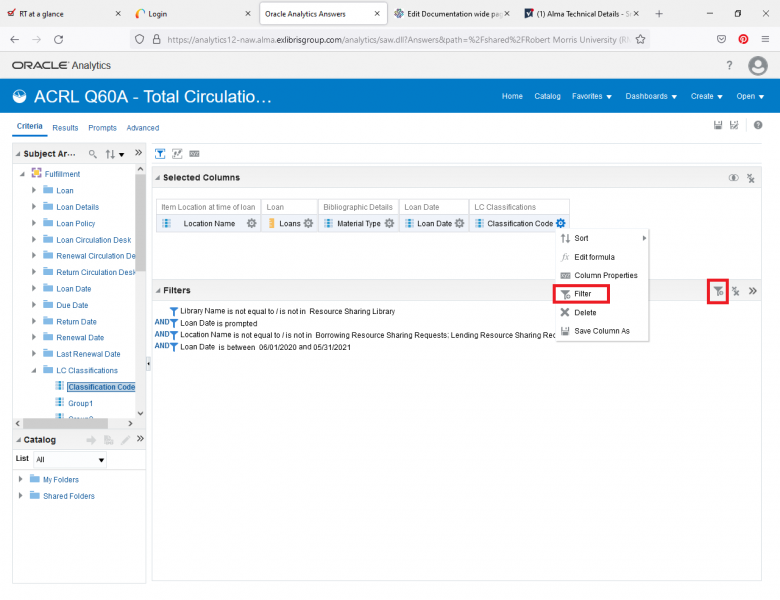780x600 pixels.
Task: Open the gear menu for Loan Date column
Action: click(460, 223)
